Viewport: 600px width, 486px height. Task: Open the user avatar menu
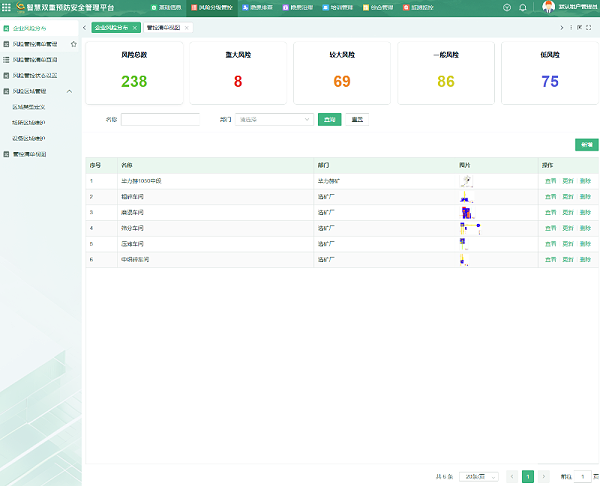[548, 7]
